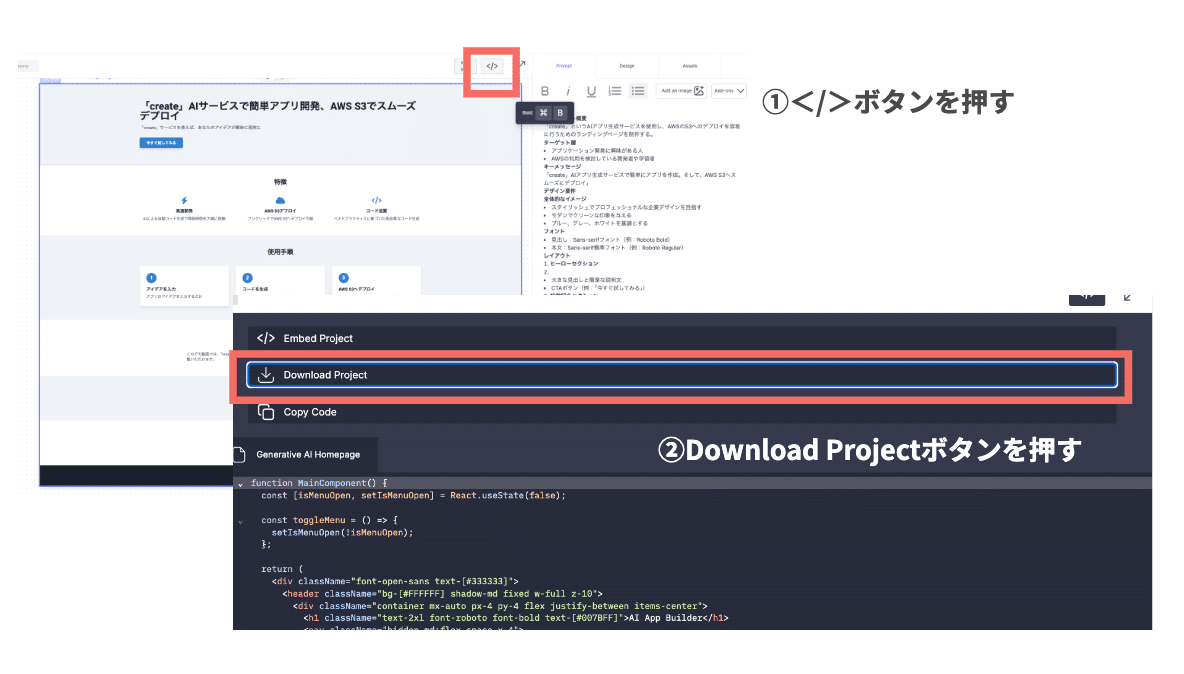
Task: Click the デザイン要件 heading in prompt text
Action: point(560,191)
